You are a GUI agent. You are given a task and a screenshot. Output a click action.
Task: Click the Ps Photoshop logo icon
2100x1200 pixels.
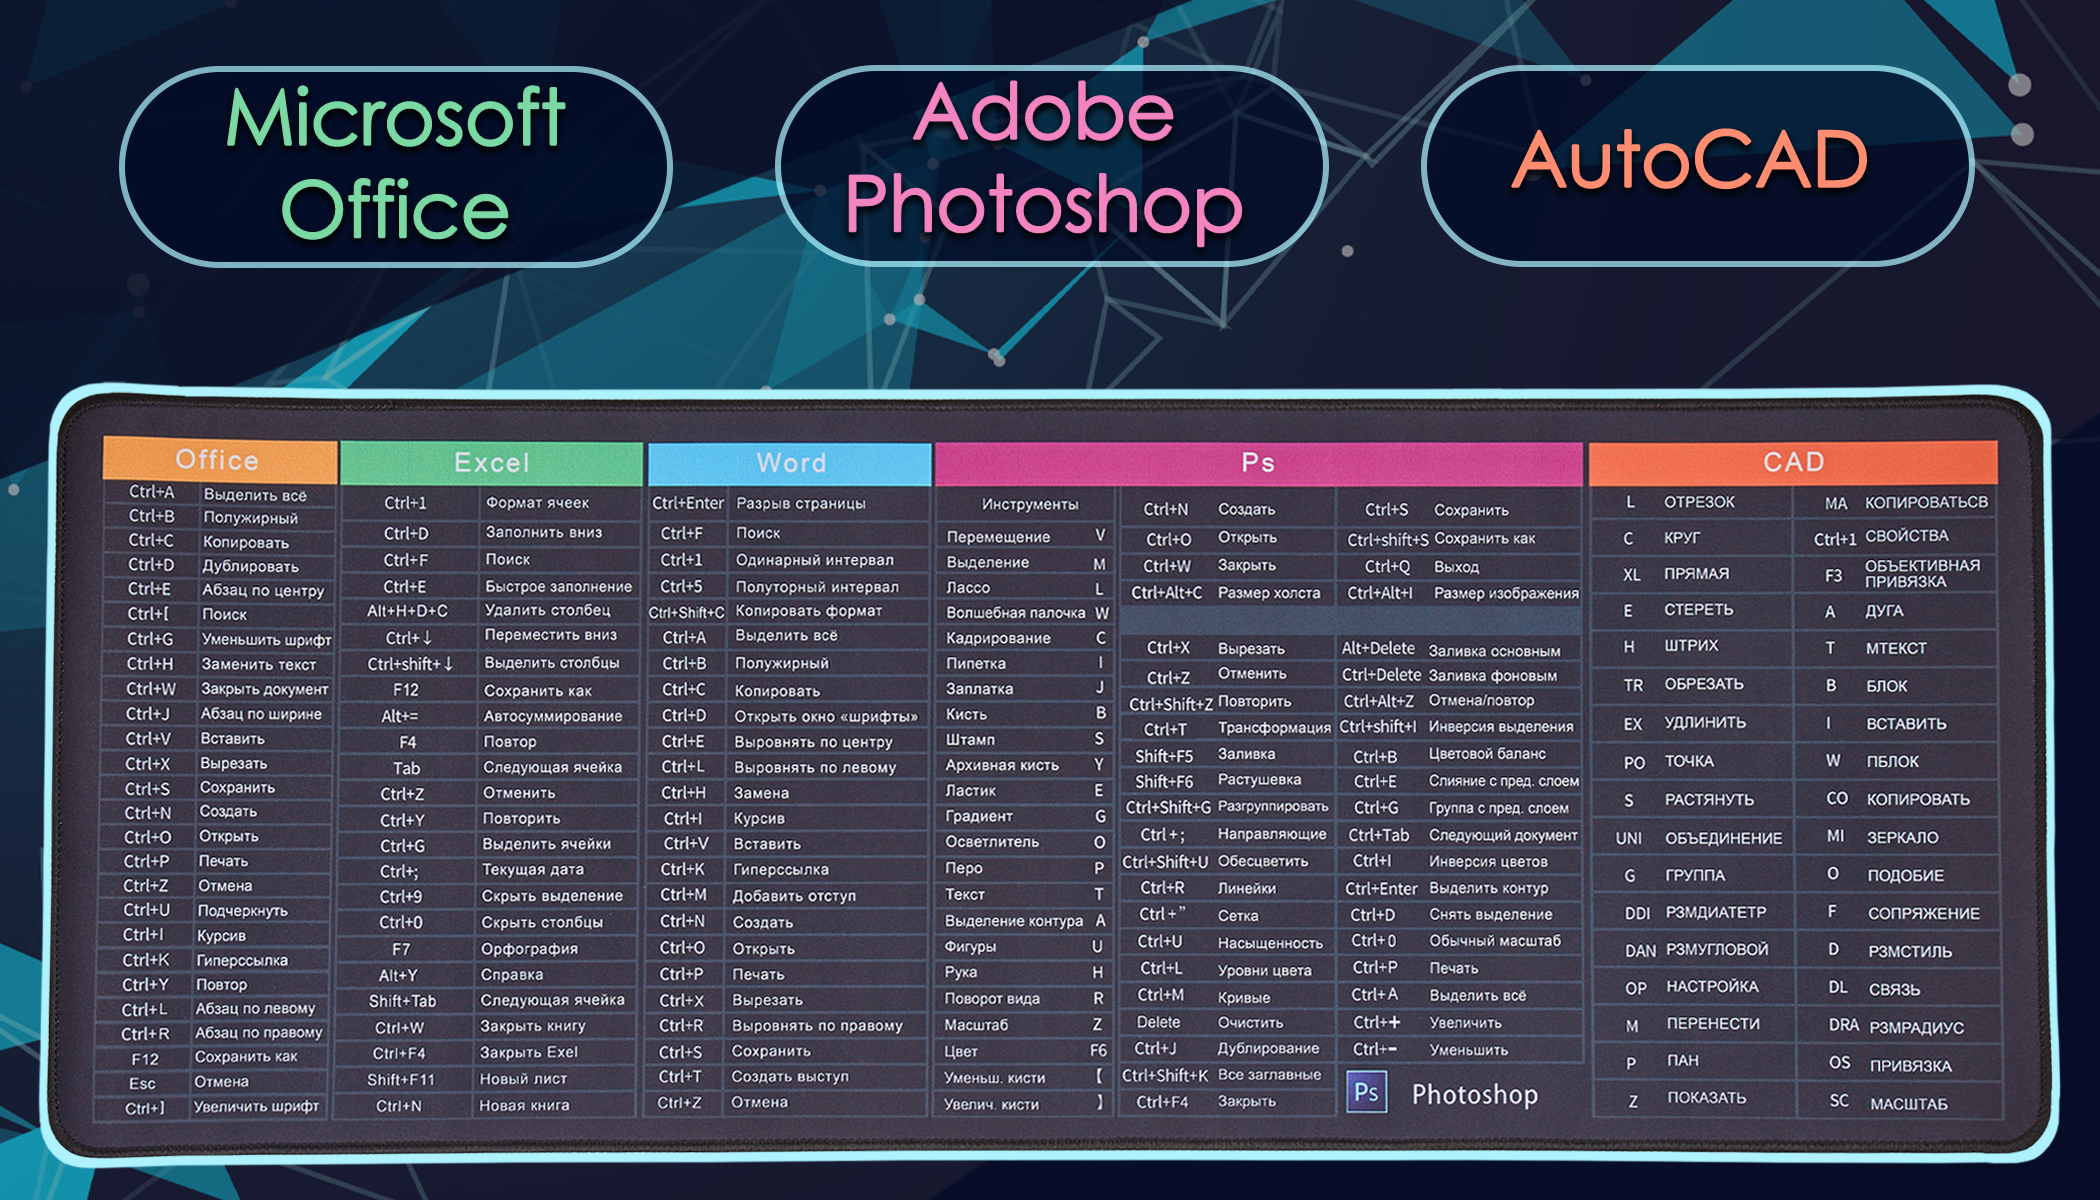1366,1092
